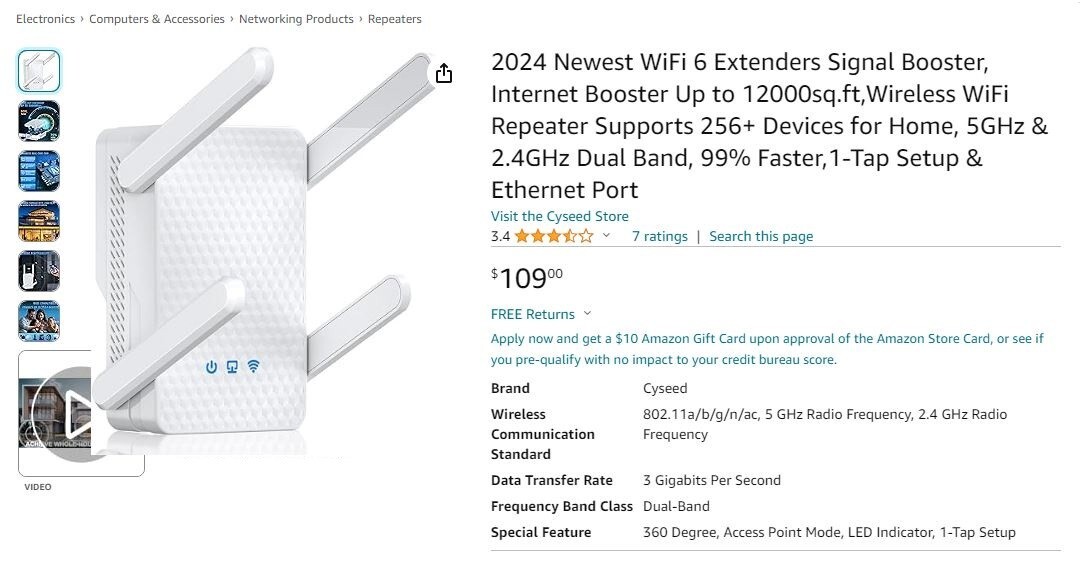
Task: Click the star rating icons
Action: coord(554,237)
